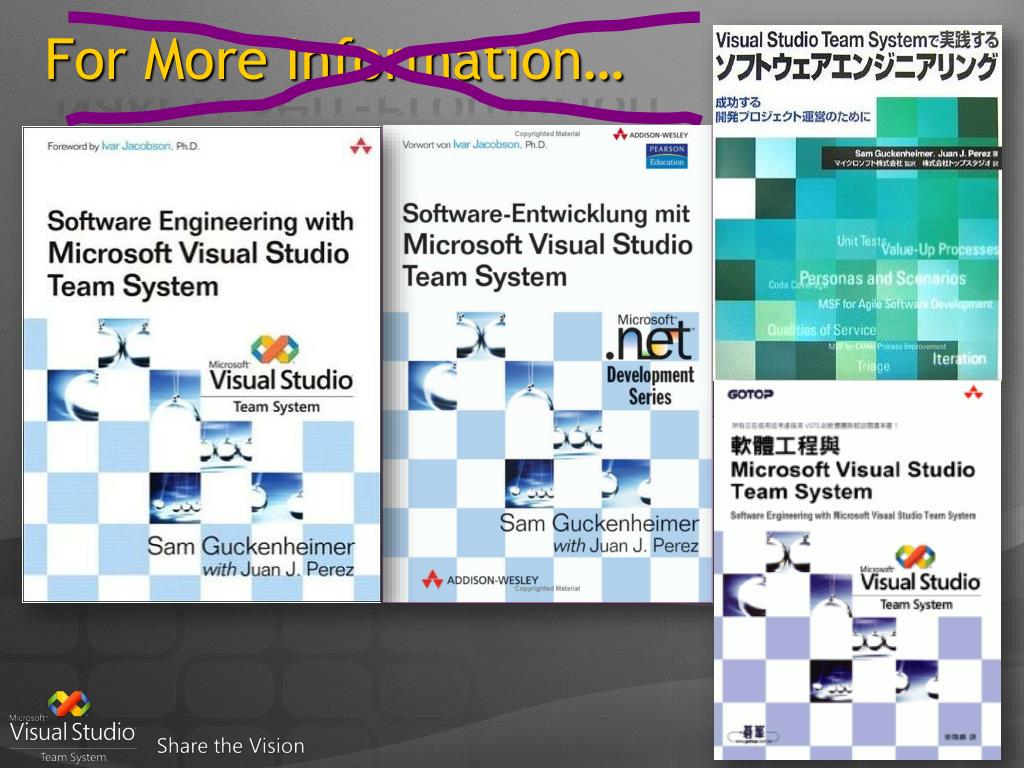This screenshot has height=768, width=1024.
Task: Click the 'Share the Vision' tagline
Action: (x=231, y=746)
